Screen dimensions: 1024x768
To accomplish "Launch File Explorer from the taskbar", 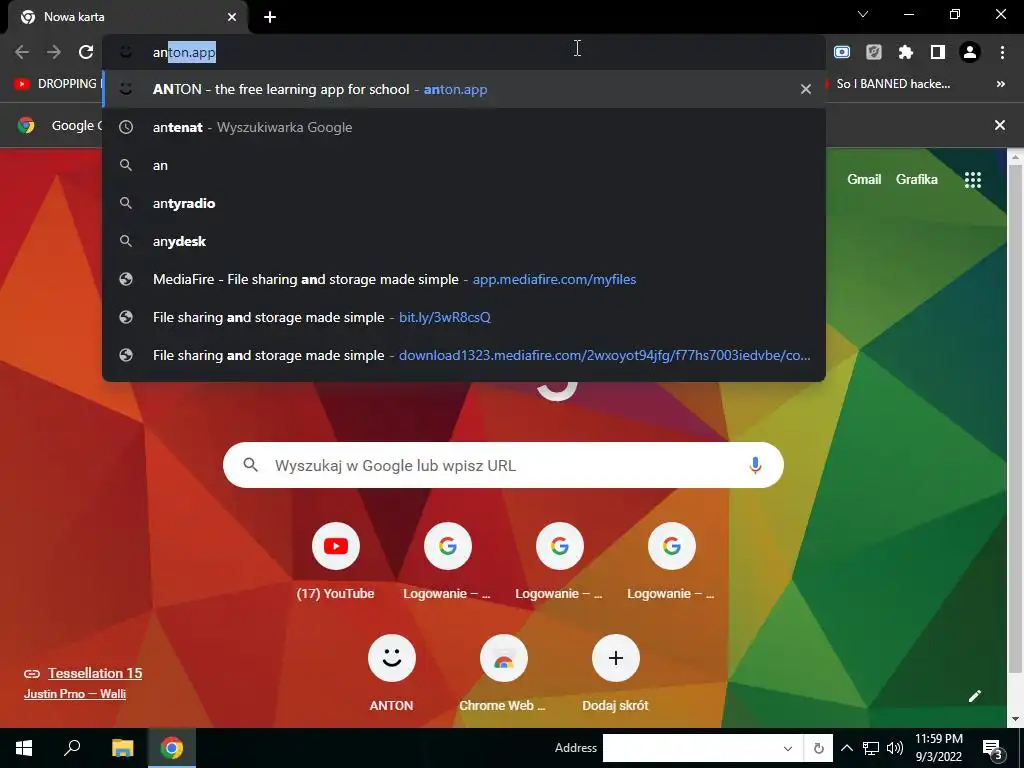I will point(122,748).
